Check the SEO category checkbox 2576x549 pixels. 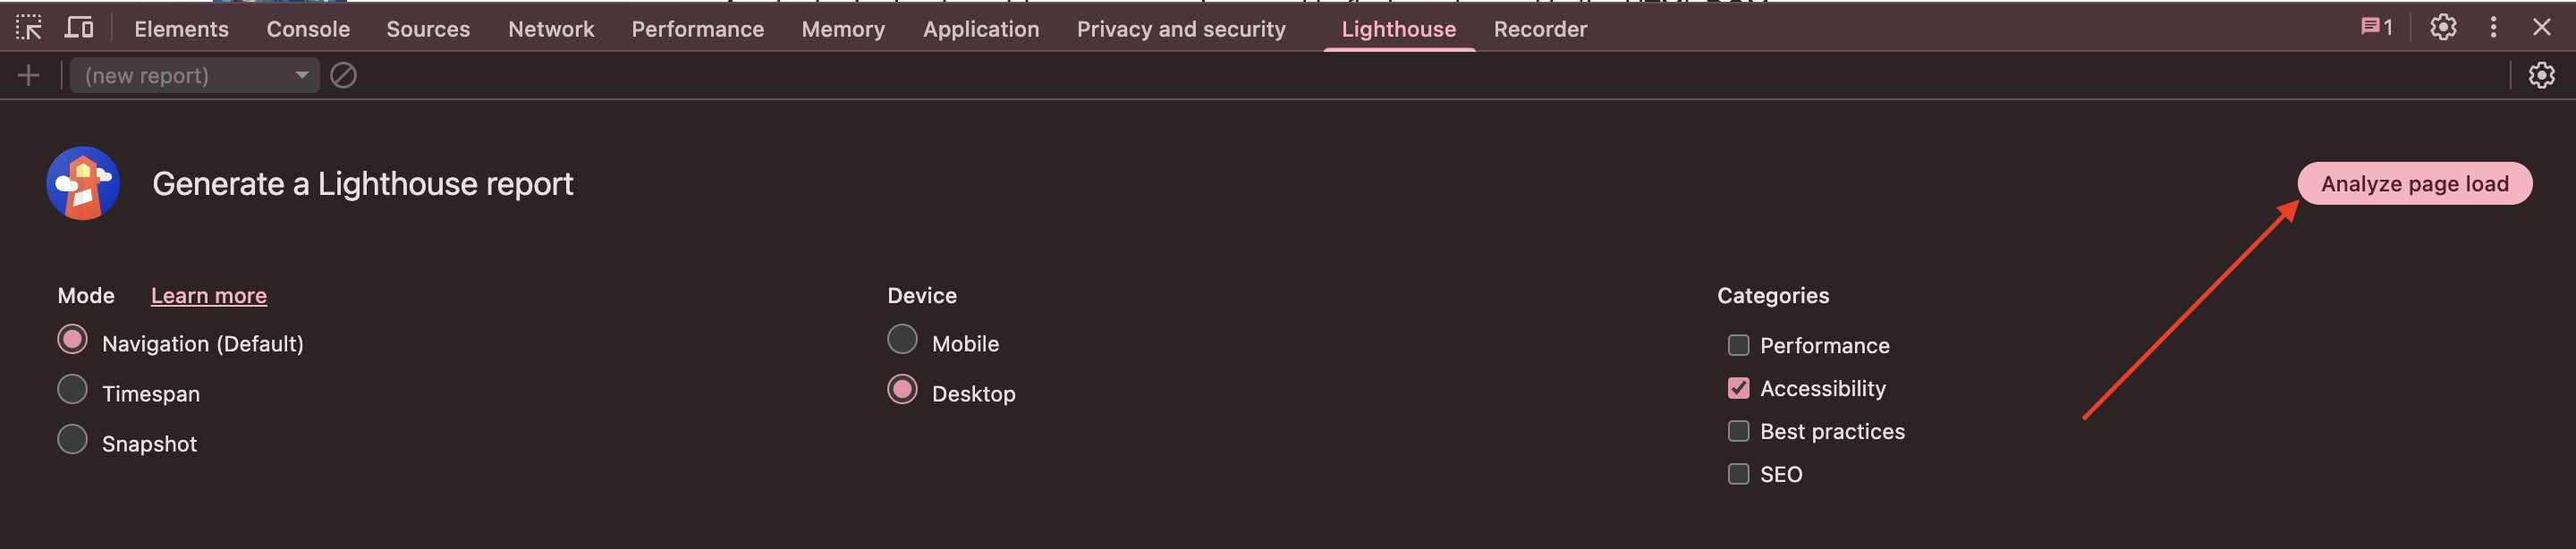click(1738, 475)
